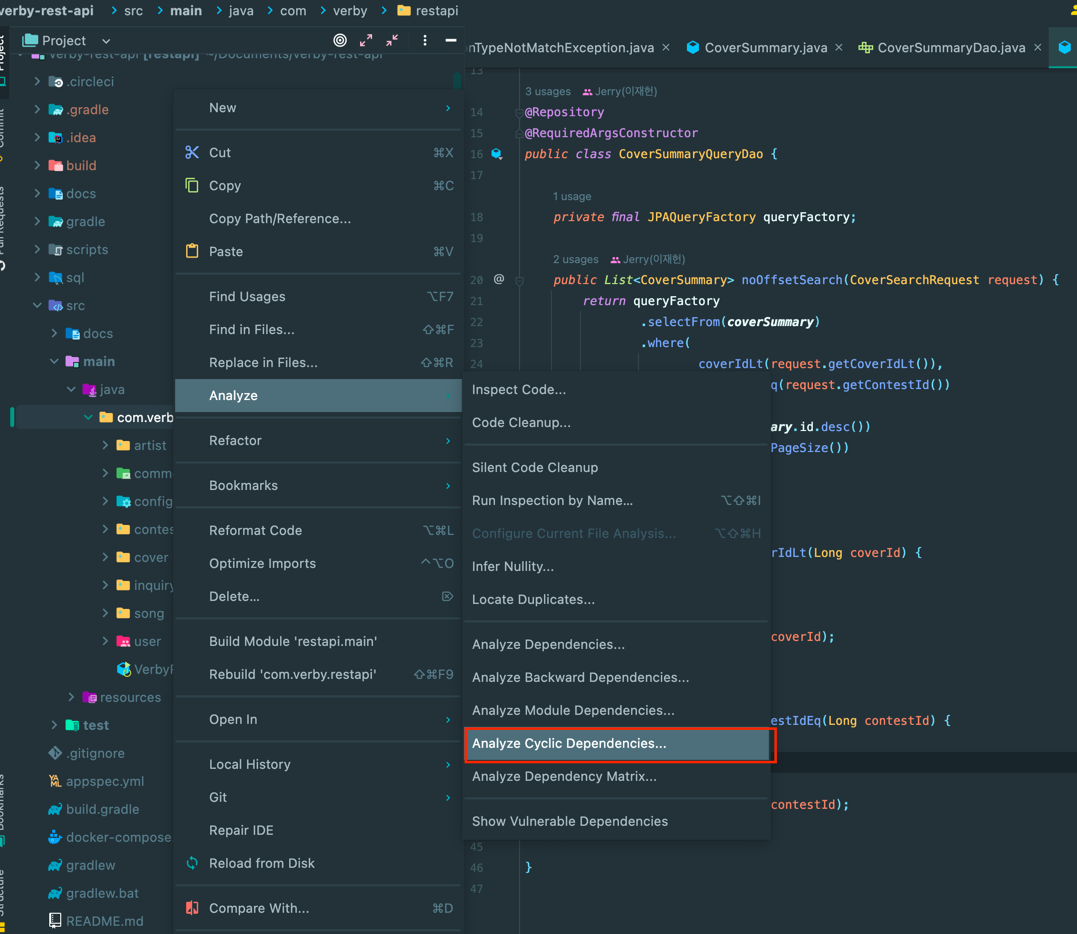Open the Git submenu
The height and width of the screenshot is (934, 1077).
point(318,797)
